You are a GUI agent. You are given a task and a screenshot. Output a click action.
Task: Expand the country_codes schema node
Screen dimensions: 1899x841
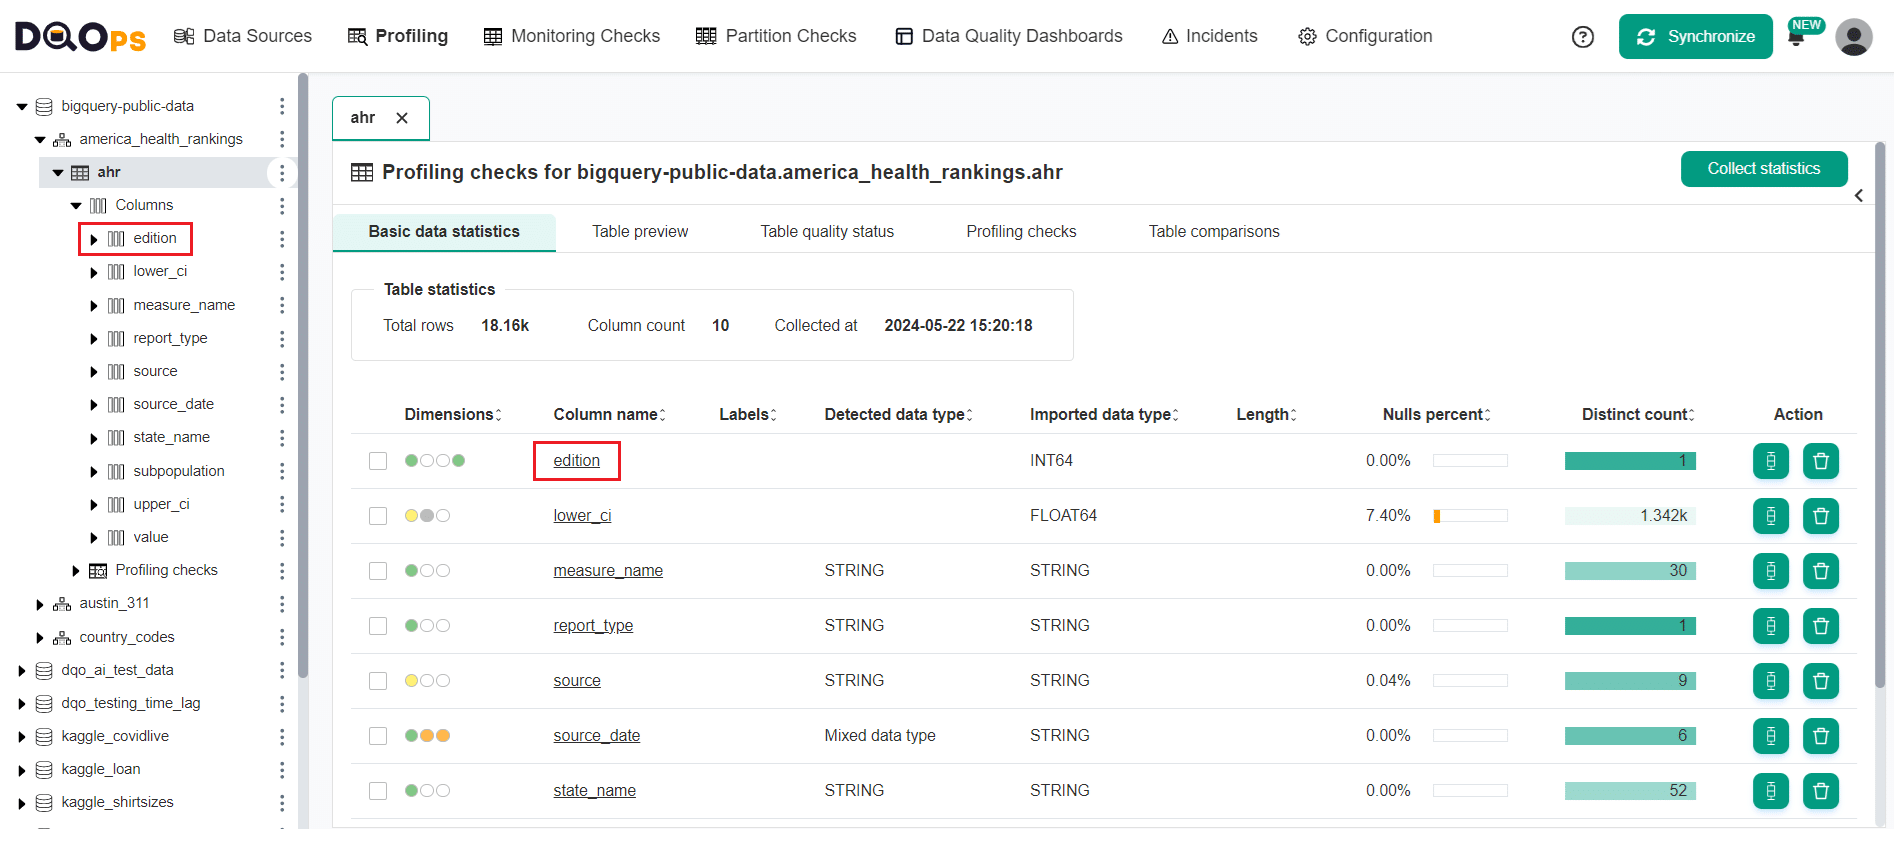pyautogui.click(x=40, y=638)
